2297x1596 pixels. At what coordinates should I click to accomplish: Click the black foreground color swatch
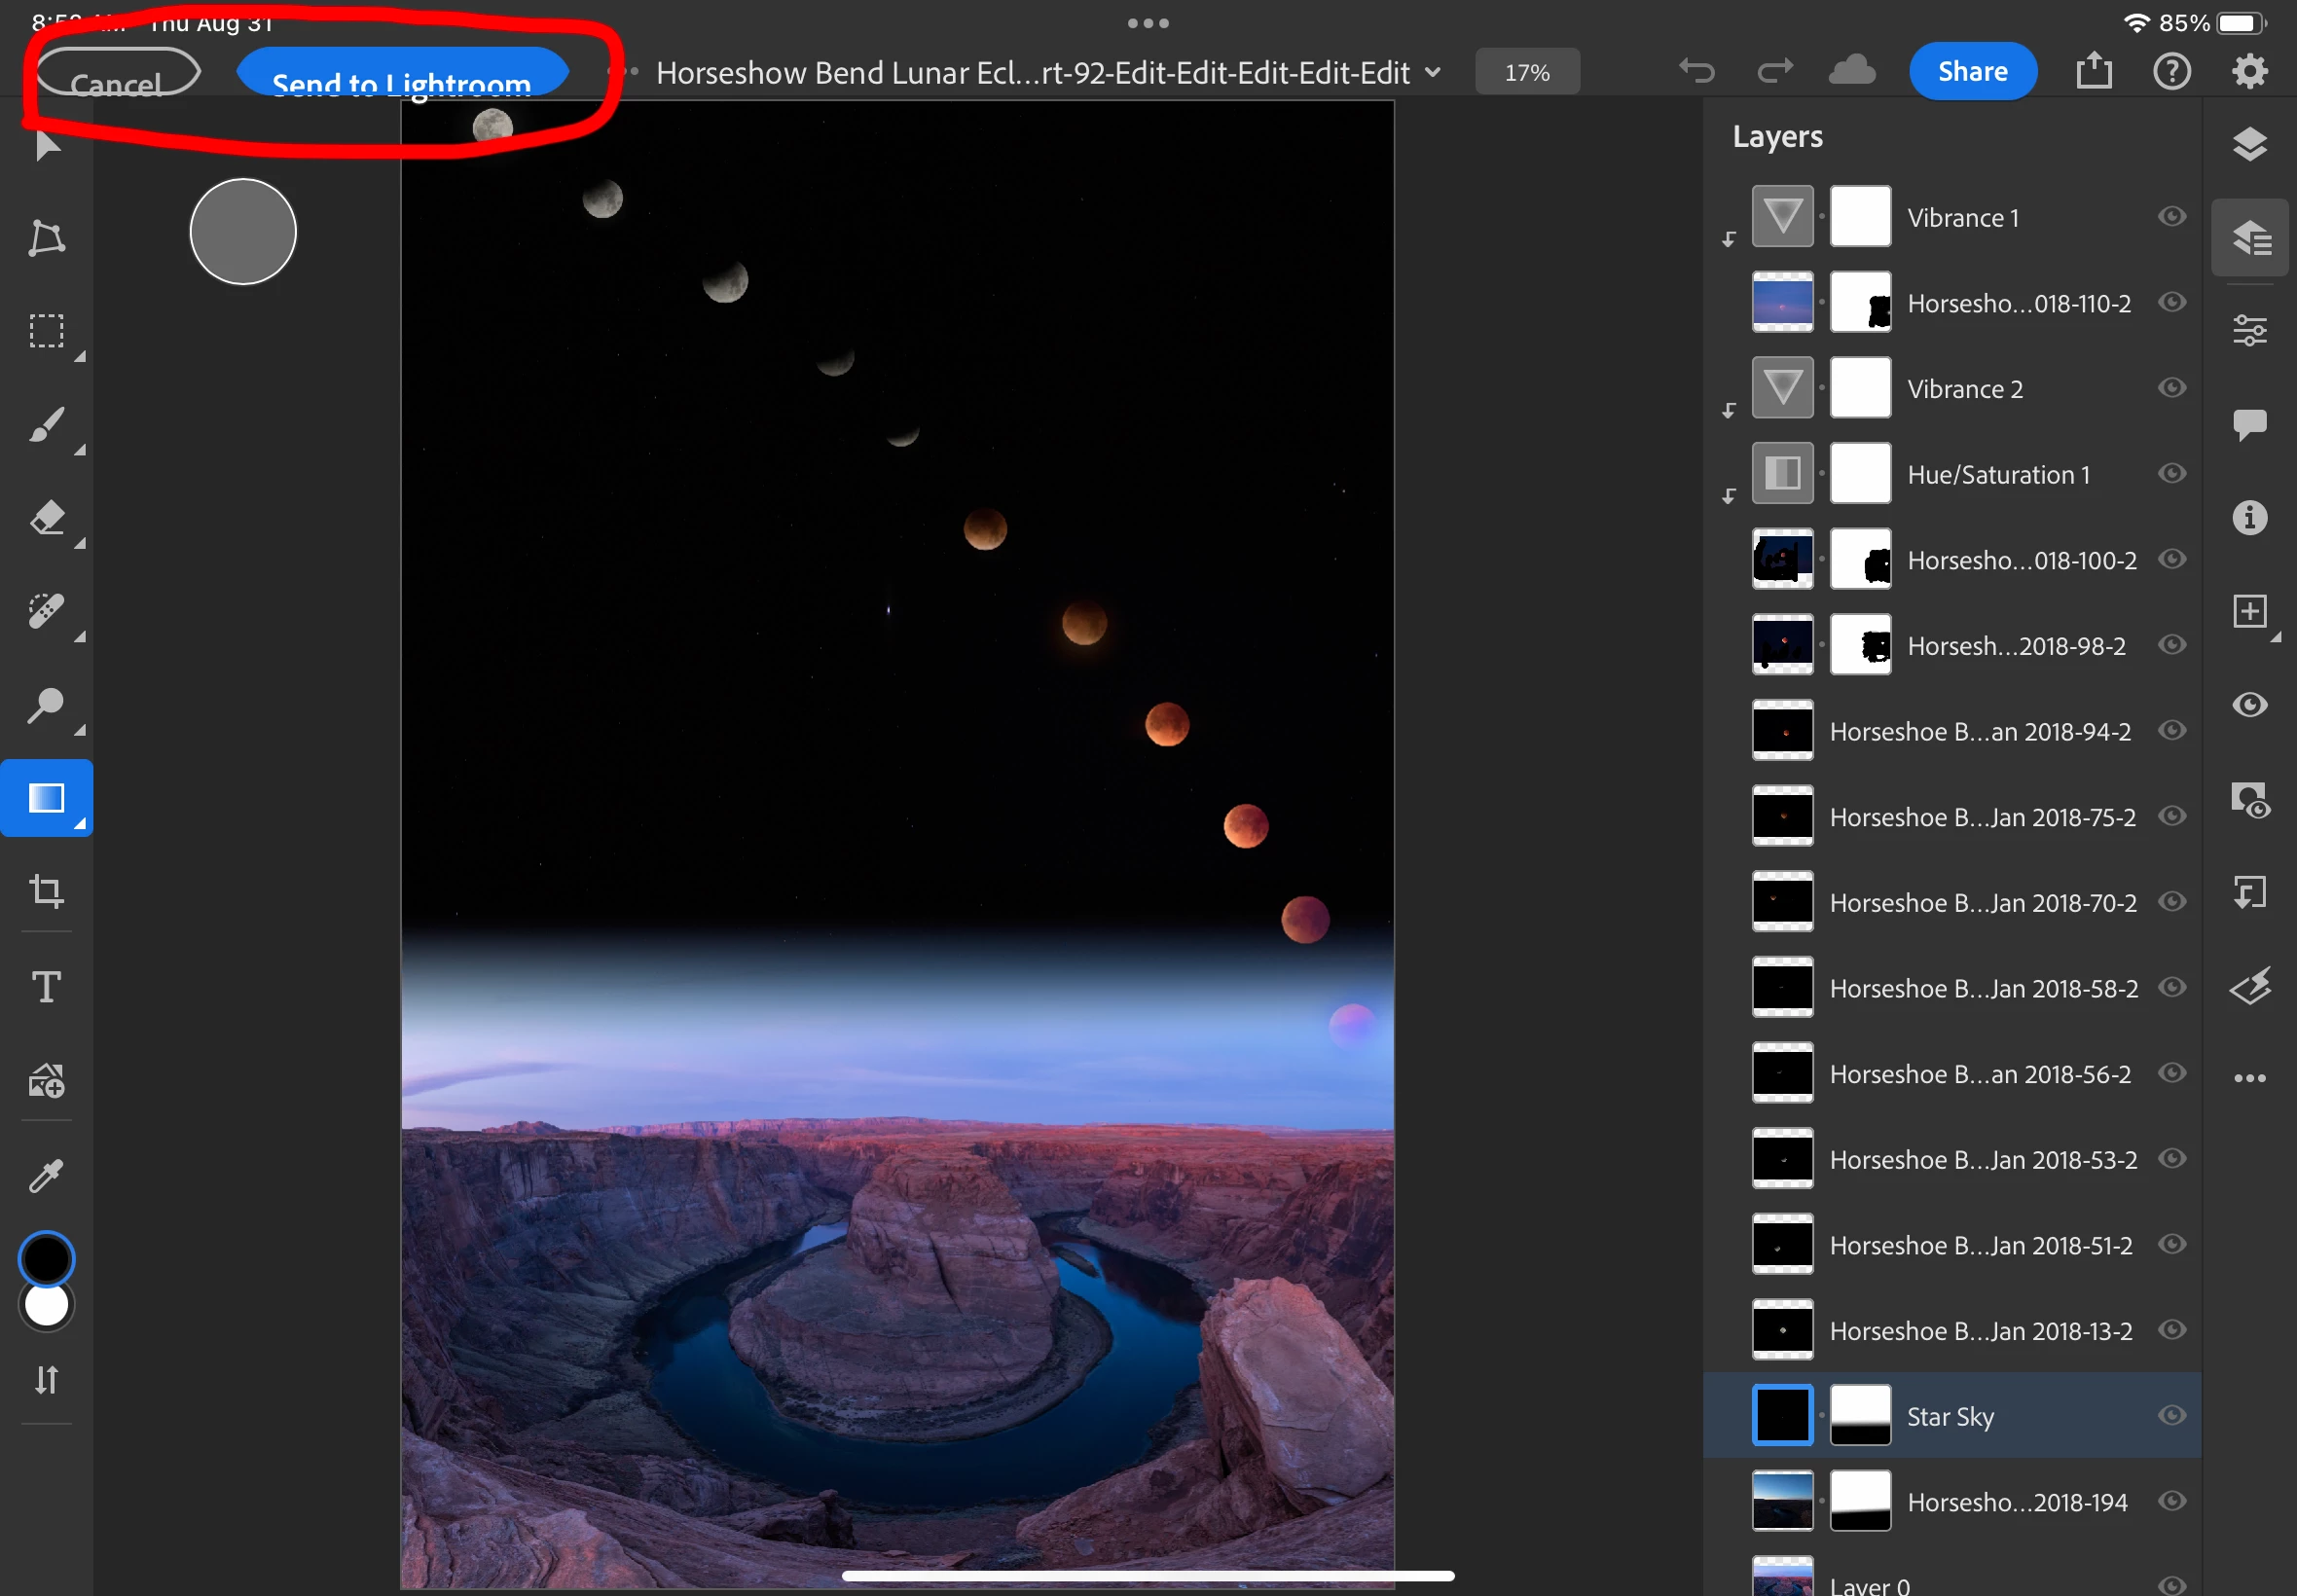pos(46,1258)
